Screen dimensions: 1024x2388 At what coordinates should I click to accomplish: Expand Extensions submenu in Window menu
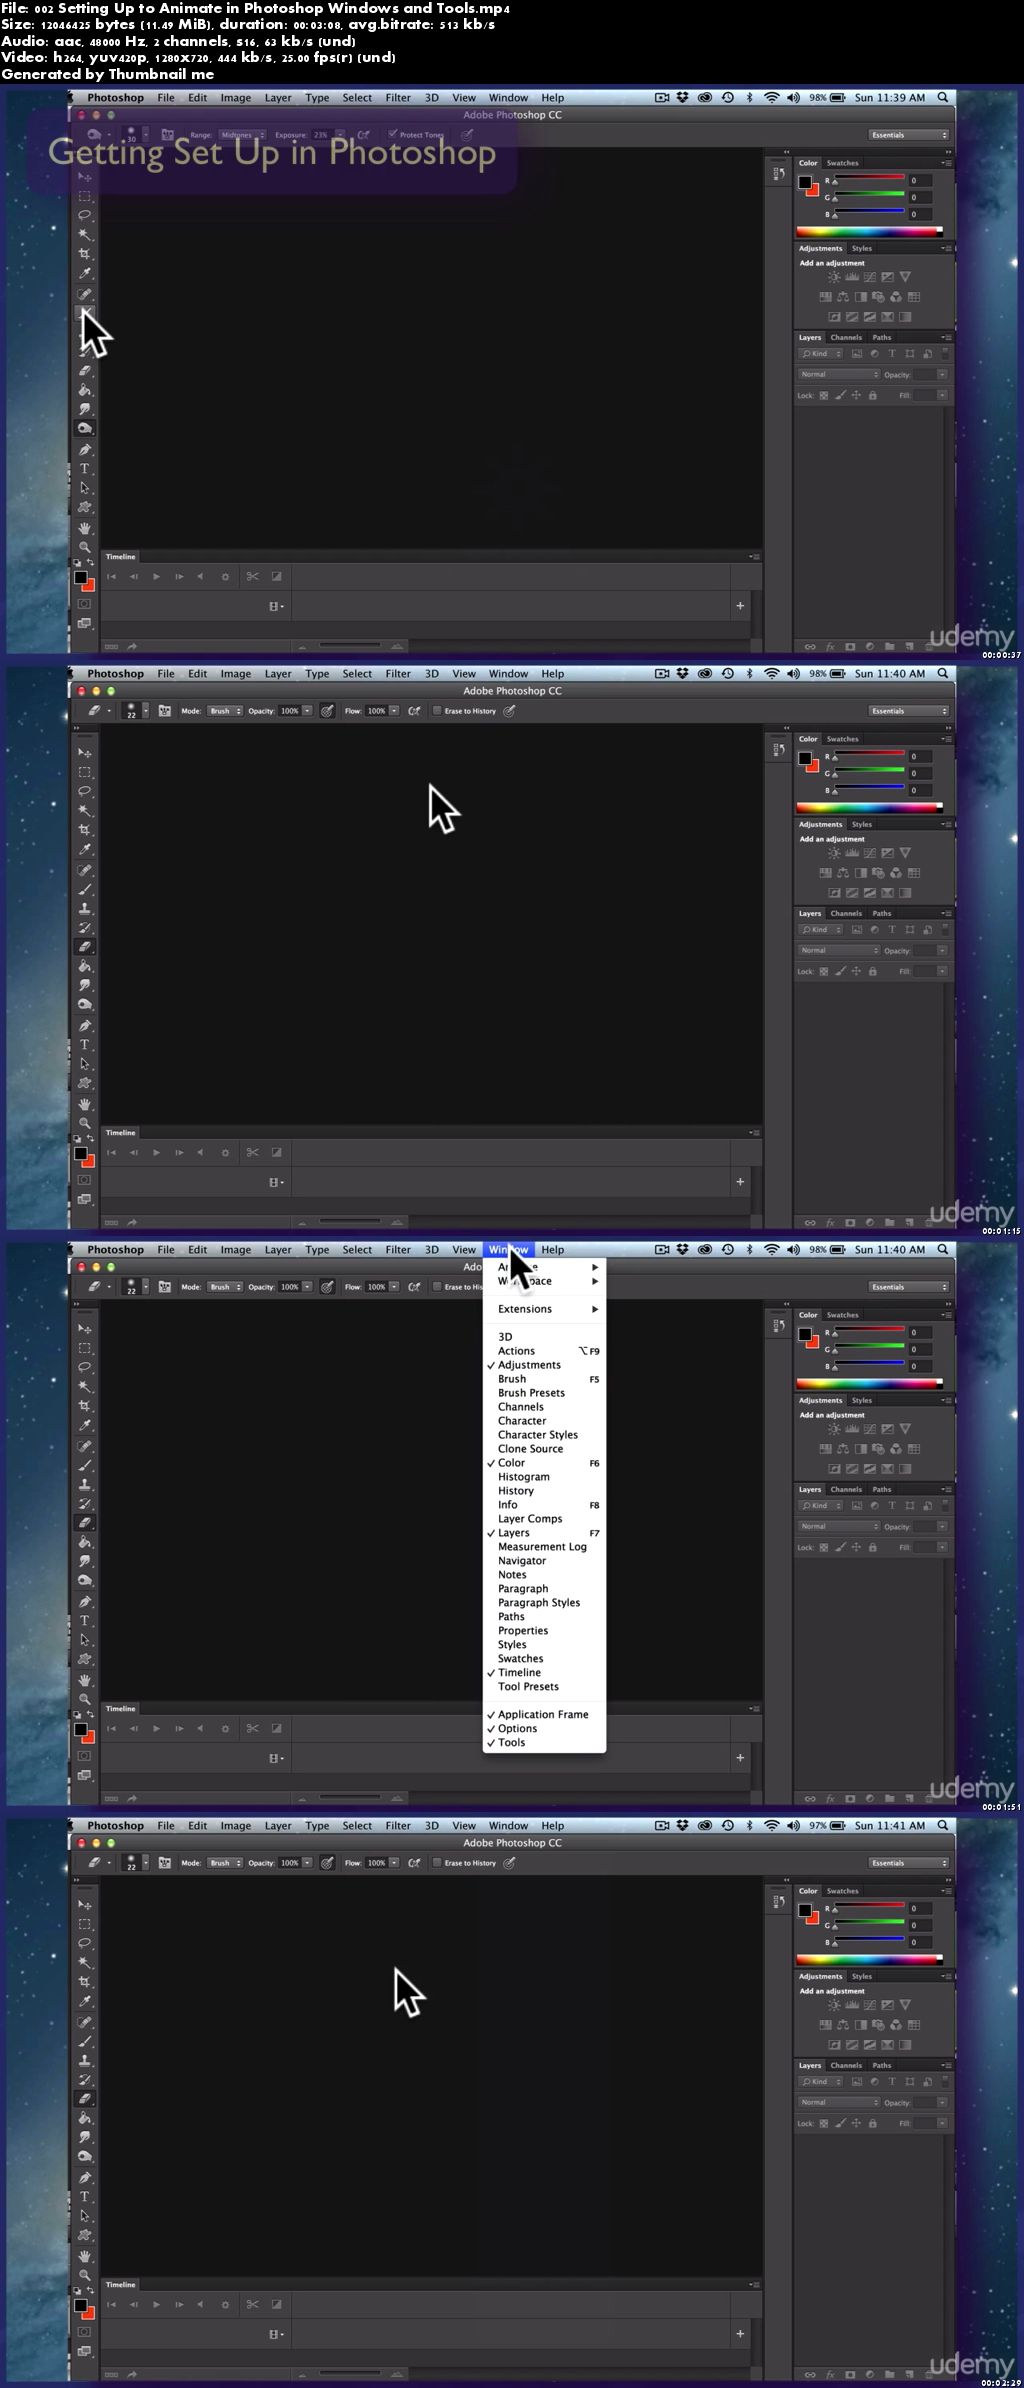[544, 1309]
